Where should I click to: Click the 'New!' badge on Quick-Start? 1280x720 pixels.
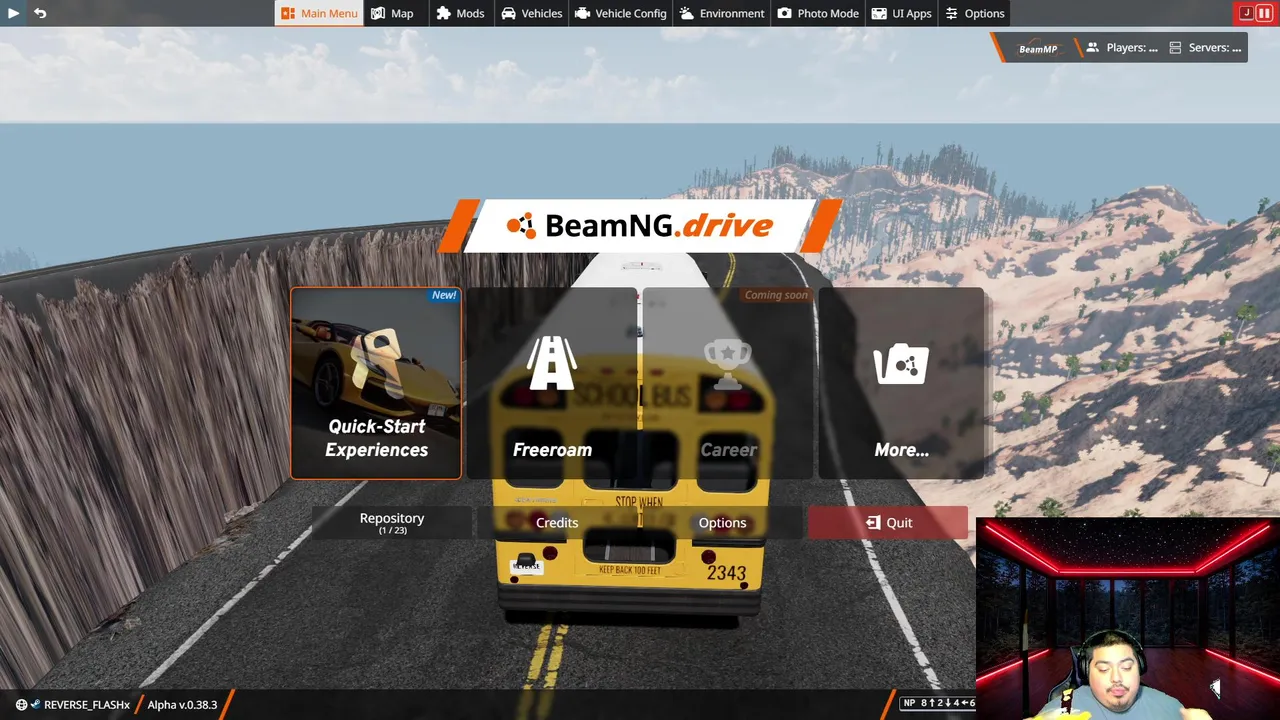pos(444,295)
